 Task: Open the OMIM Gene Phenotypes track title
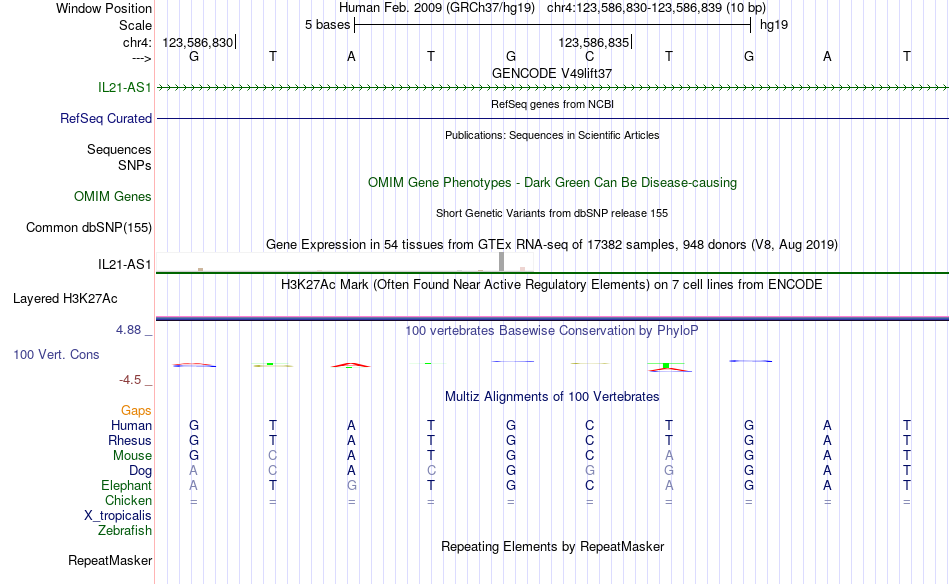point(552,182)
